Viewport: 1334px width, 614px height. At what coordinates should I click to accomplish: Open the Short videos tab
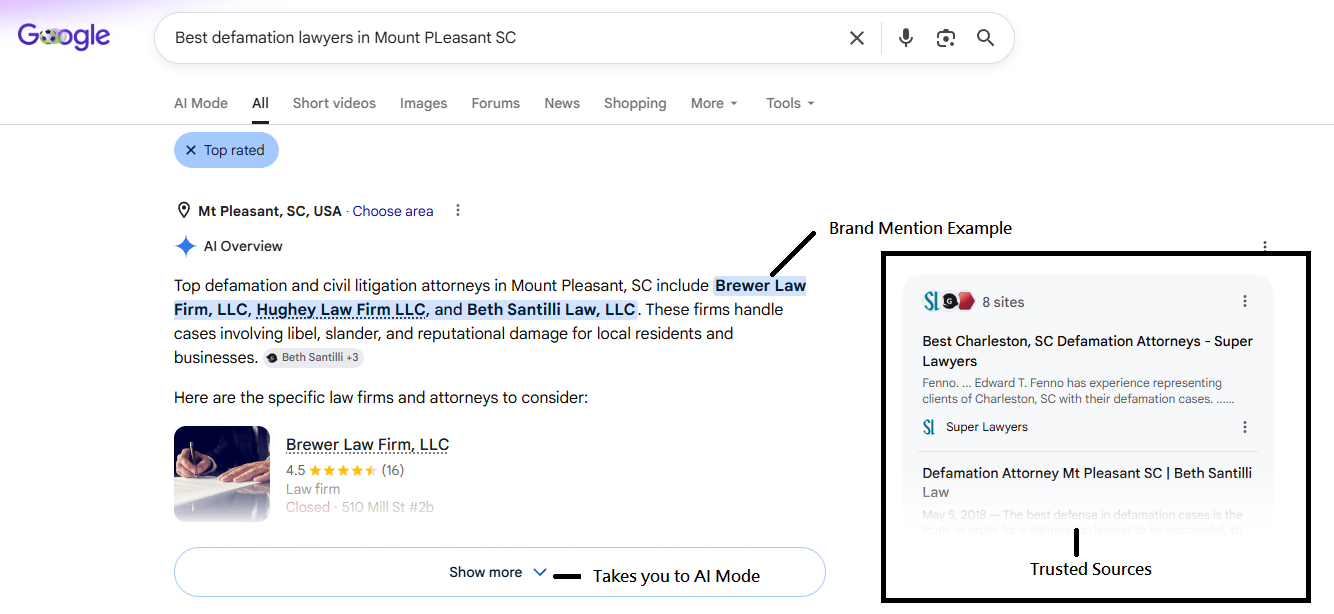click(334, 103)
